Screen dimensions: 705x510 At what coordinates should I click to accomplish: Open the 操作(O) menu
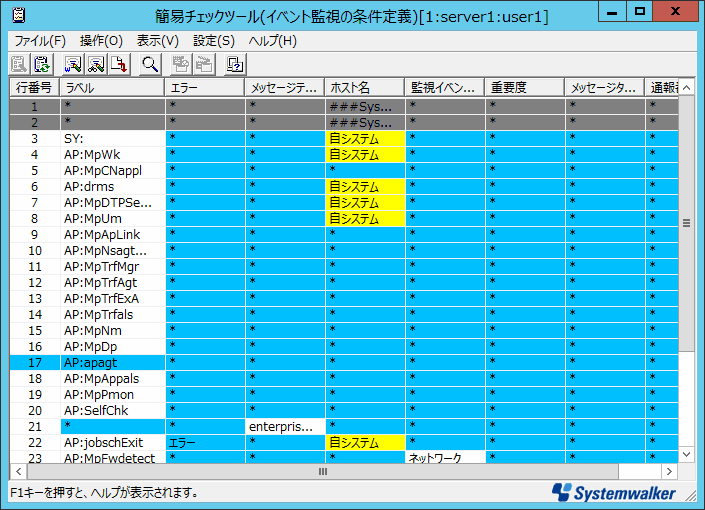(101, 41)
